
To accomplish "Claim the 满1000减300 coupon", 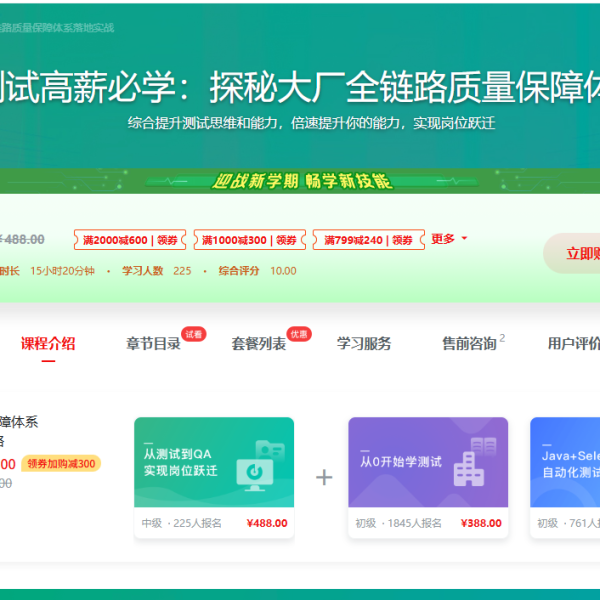I will (x=249, y=240).
